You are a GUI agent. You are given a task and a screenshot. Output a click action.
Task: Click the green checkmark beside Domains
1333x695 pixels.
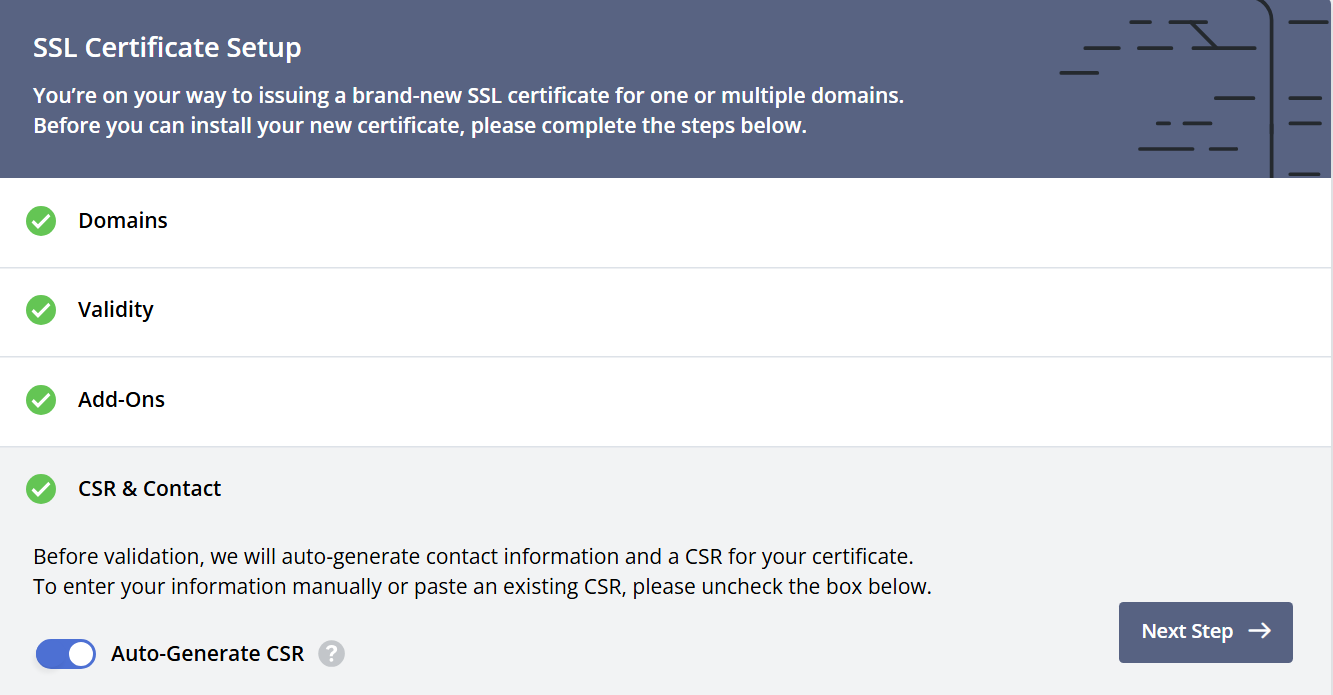[41, 221]
